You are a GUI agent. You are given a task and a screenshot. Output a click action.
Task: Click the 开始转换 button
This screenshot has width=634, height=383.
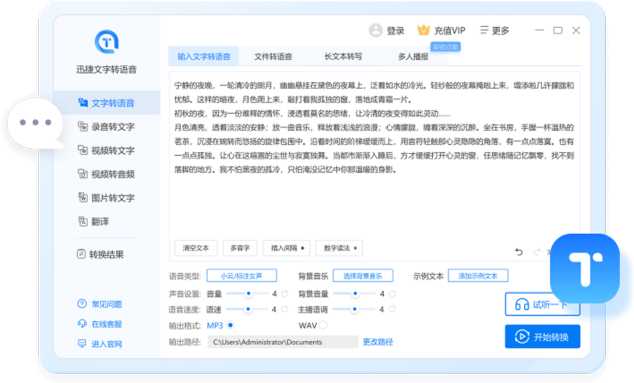[542, 336]
